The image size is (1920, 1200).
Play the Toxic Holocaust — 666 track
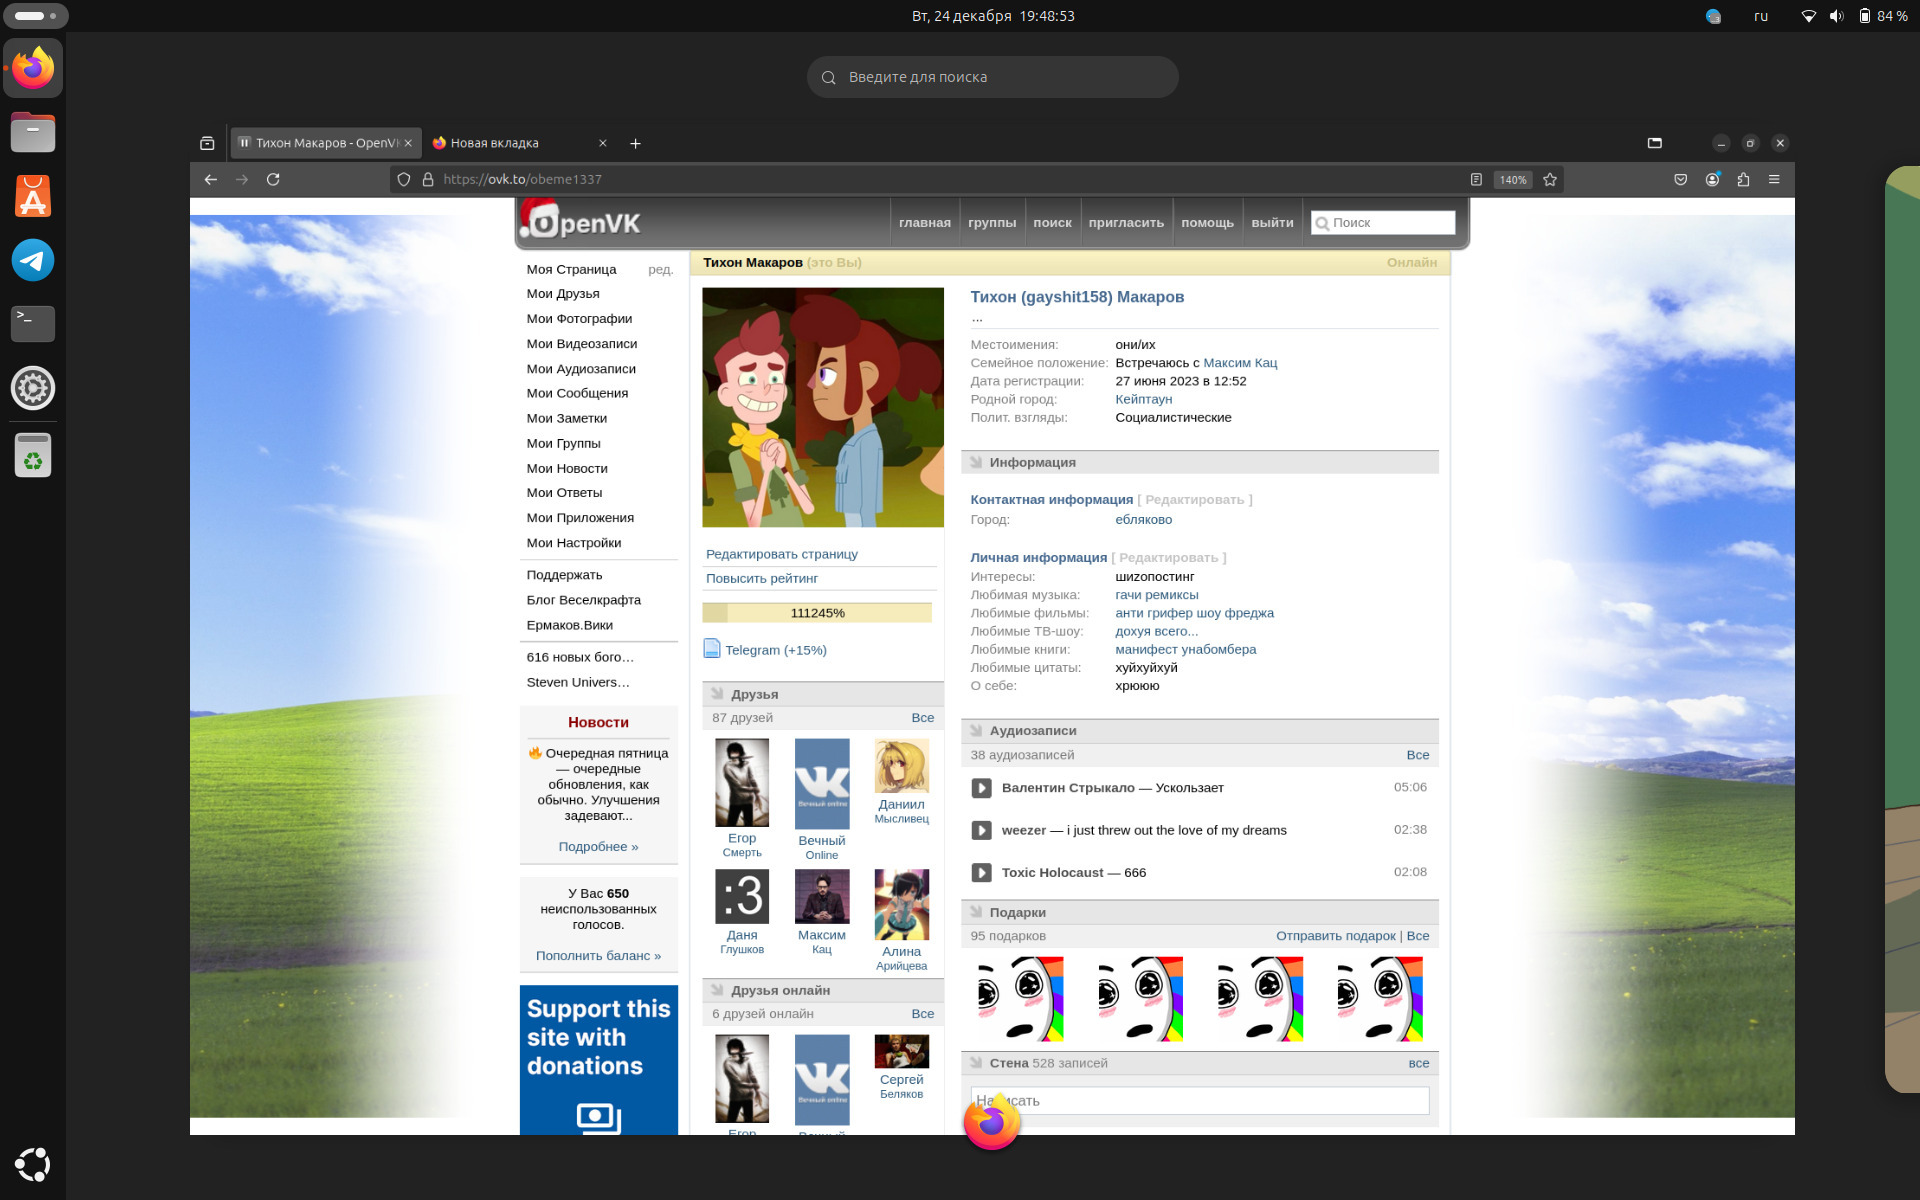[x=981, y=873]
